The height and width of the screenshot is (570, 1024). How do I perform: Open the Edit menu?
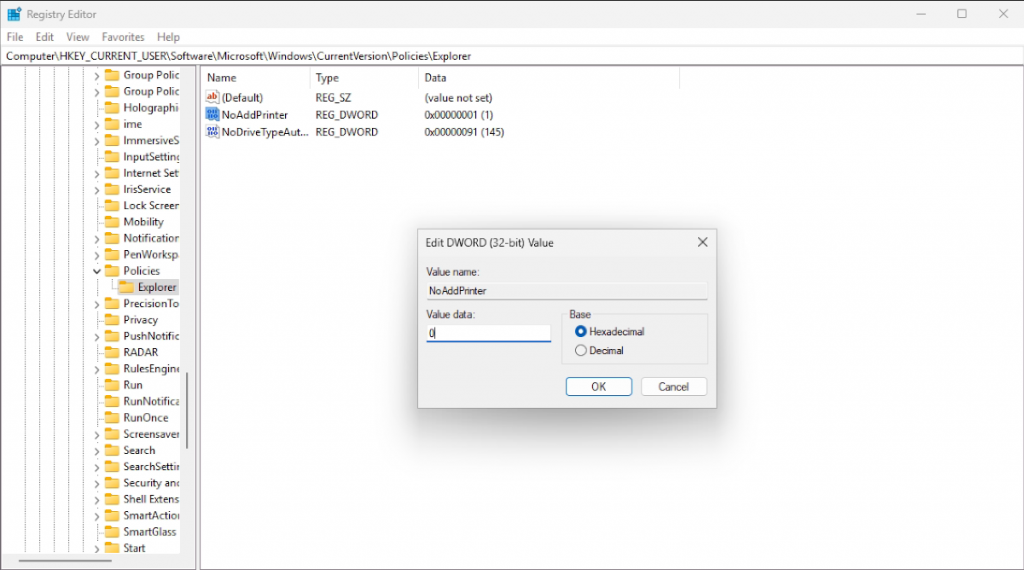coord(45,37)
